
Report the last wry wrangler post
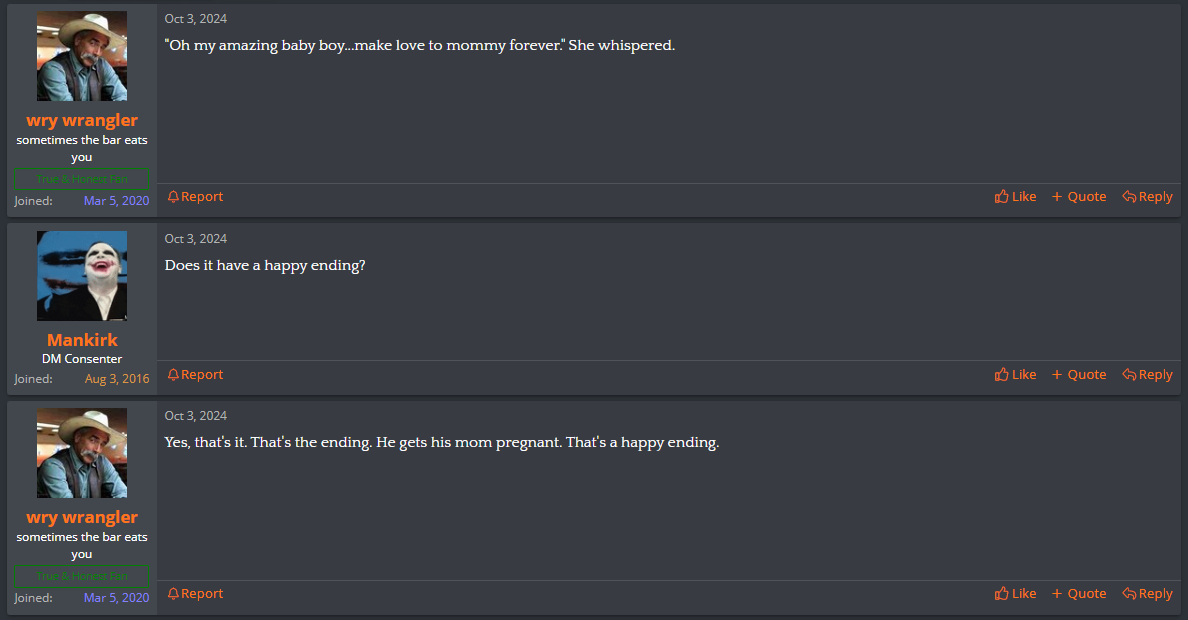(195, 594)
